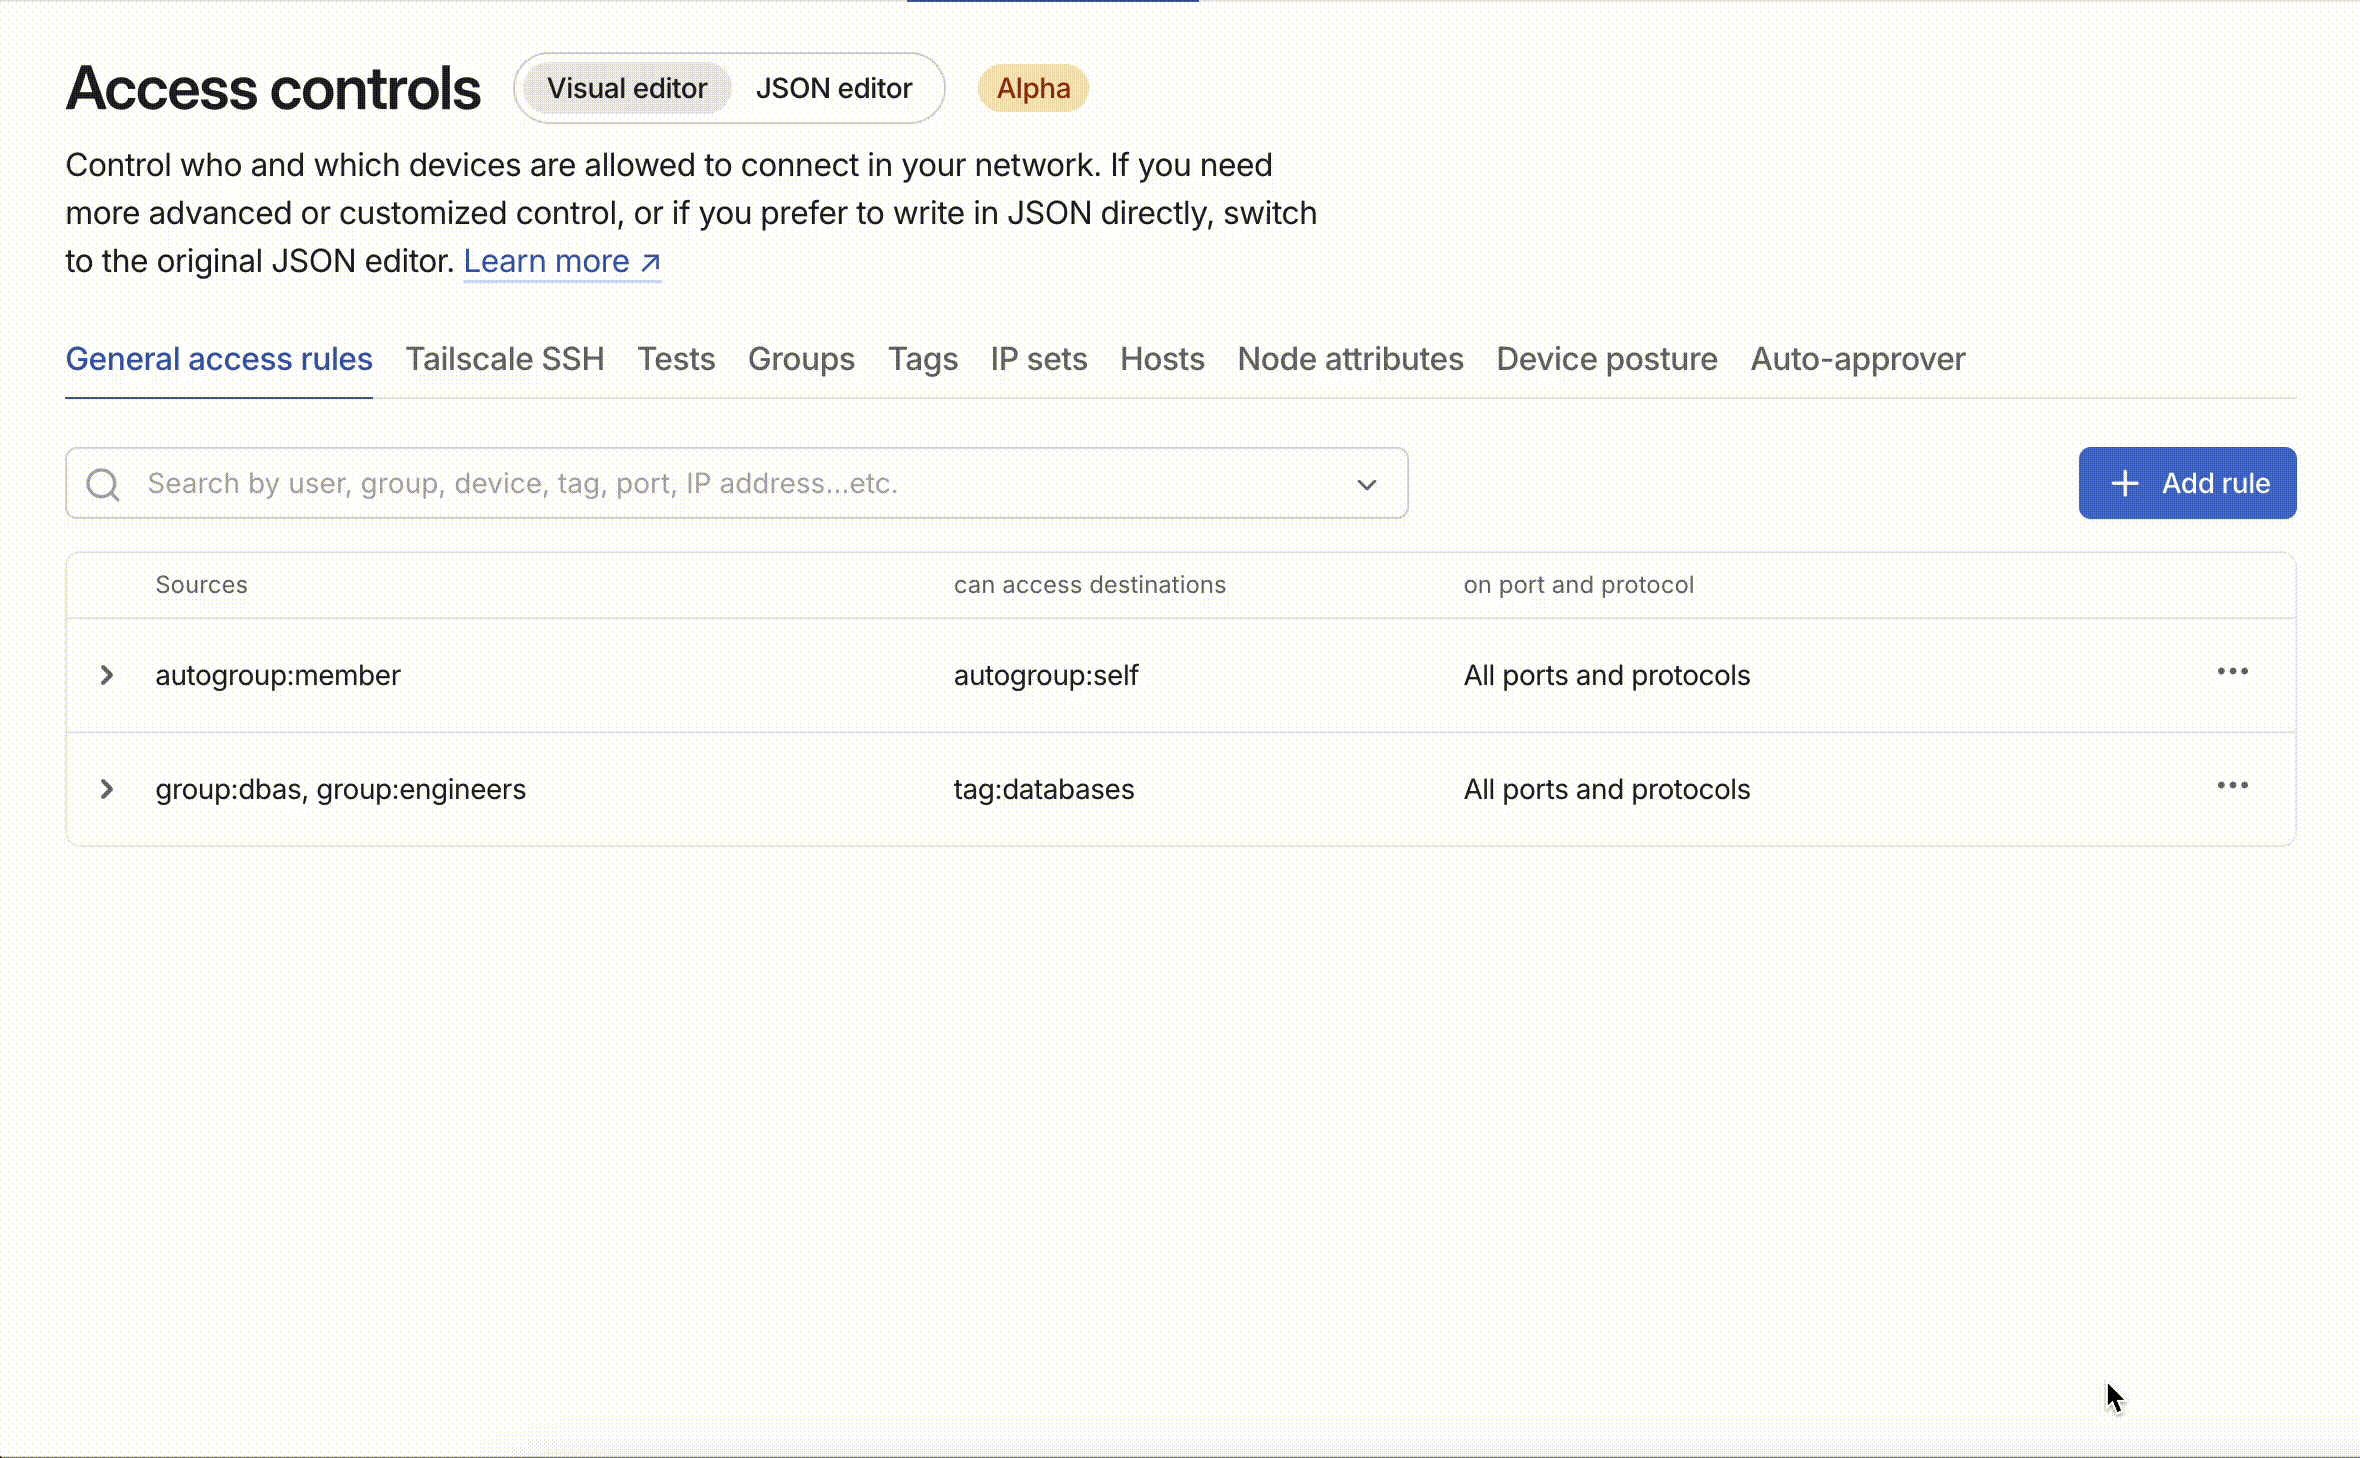The height and width of the screenshot is (1458, 2360).
Task: Open the Hosts tab
Action: pos(1162,359)
